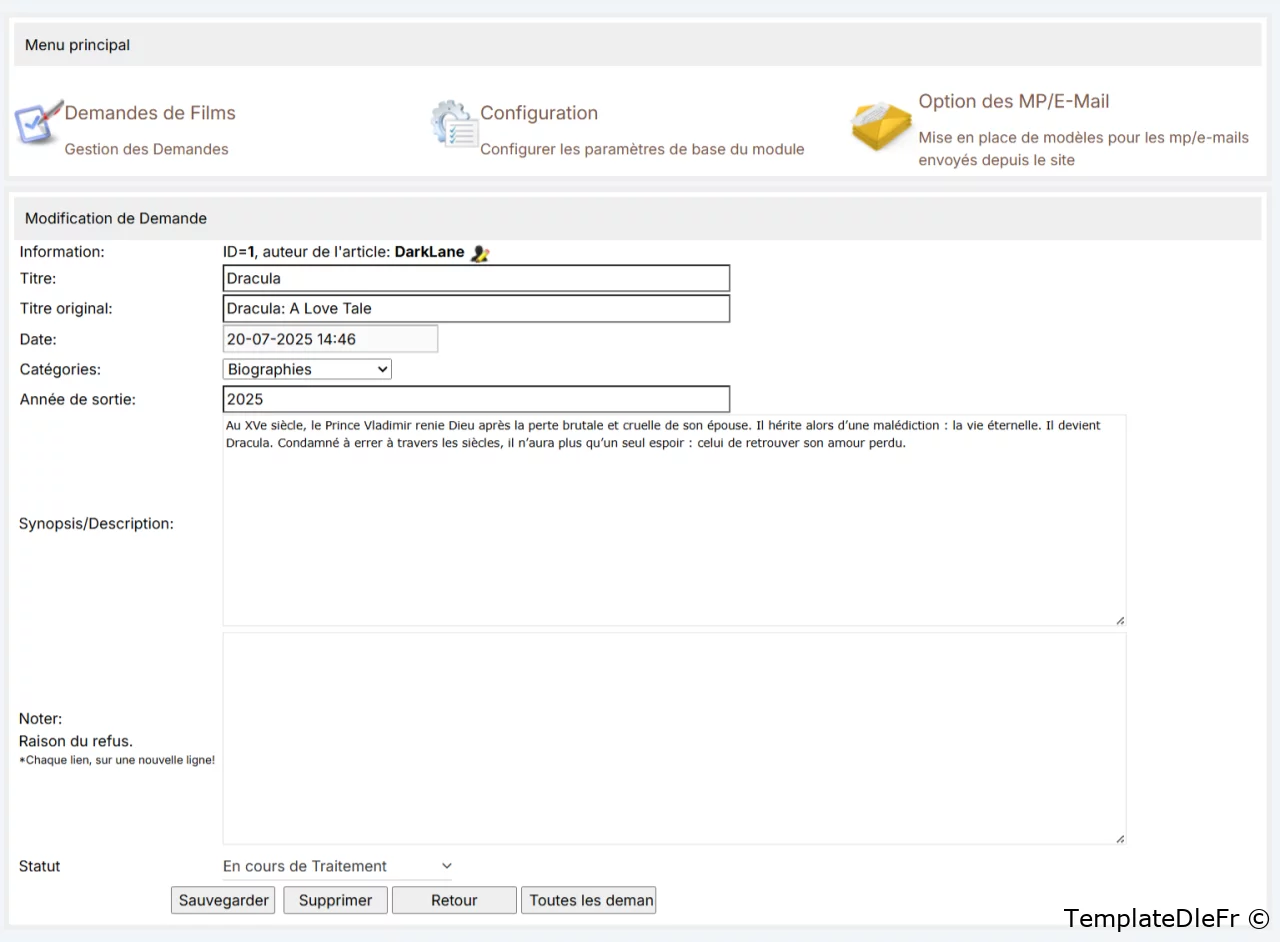Focus the Titre field containing Dracula
The image size is (1280, 942).
click(x=476, y=278)
